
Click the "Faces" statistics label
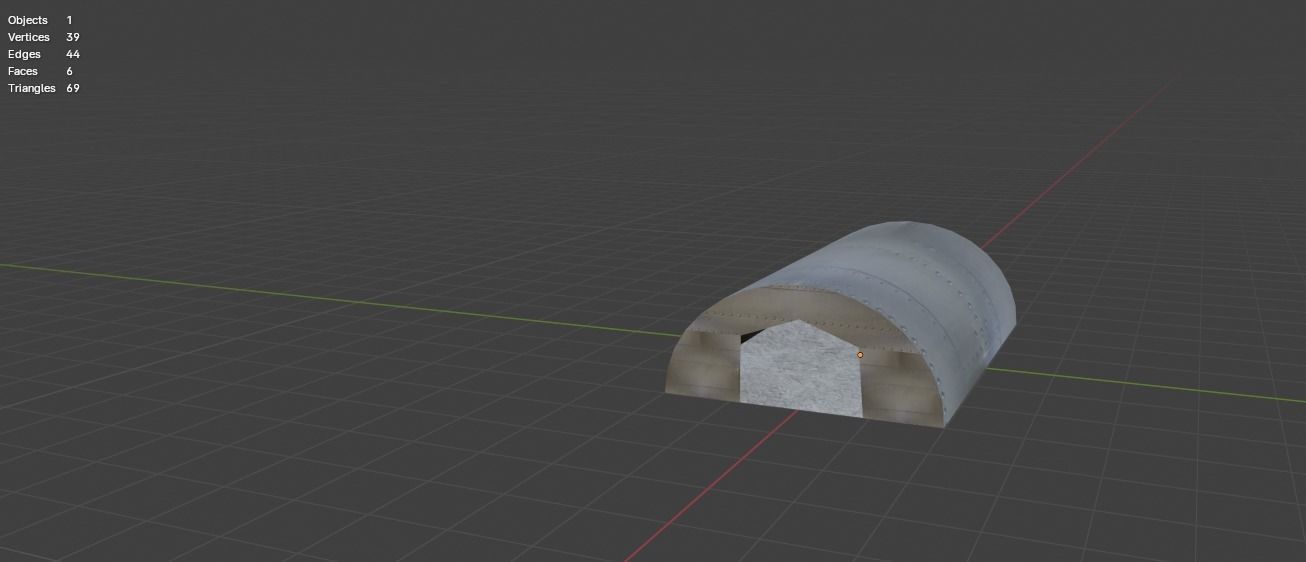coord(23,71)
